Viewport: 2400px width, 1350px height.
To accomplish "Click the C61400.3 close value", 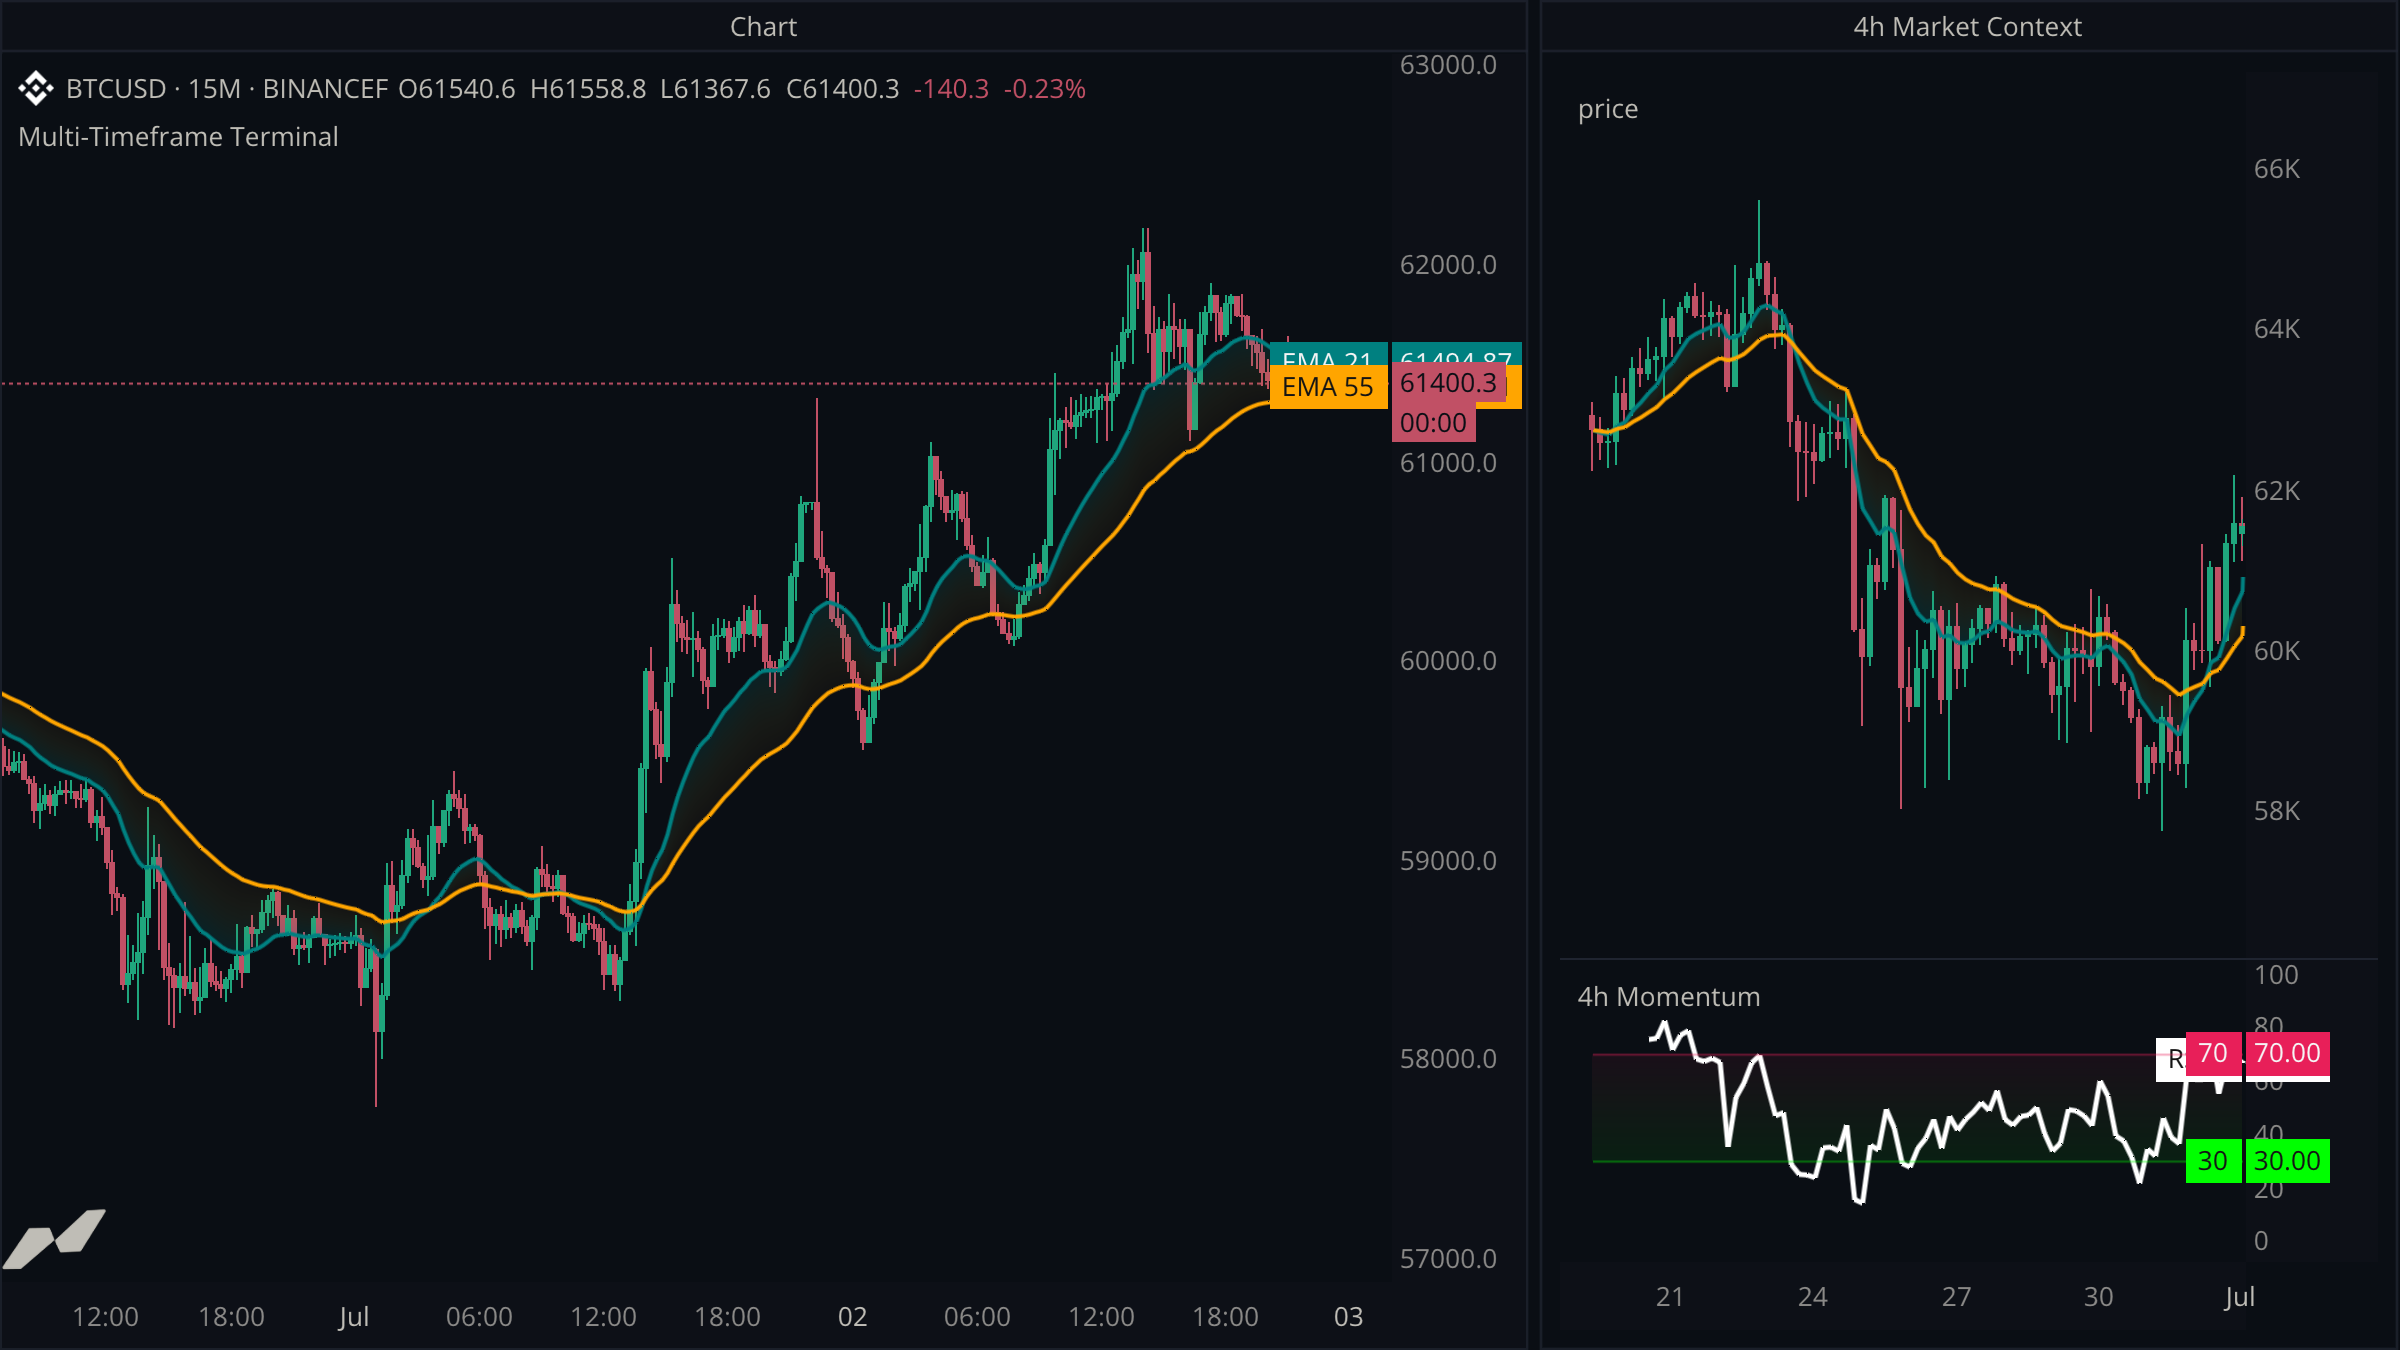I will tap(843, 89).
